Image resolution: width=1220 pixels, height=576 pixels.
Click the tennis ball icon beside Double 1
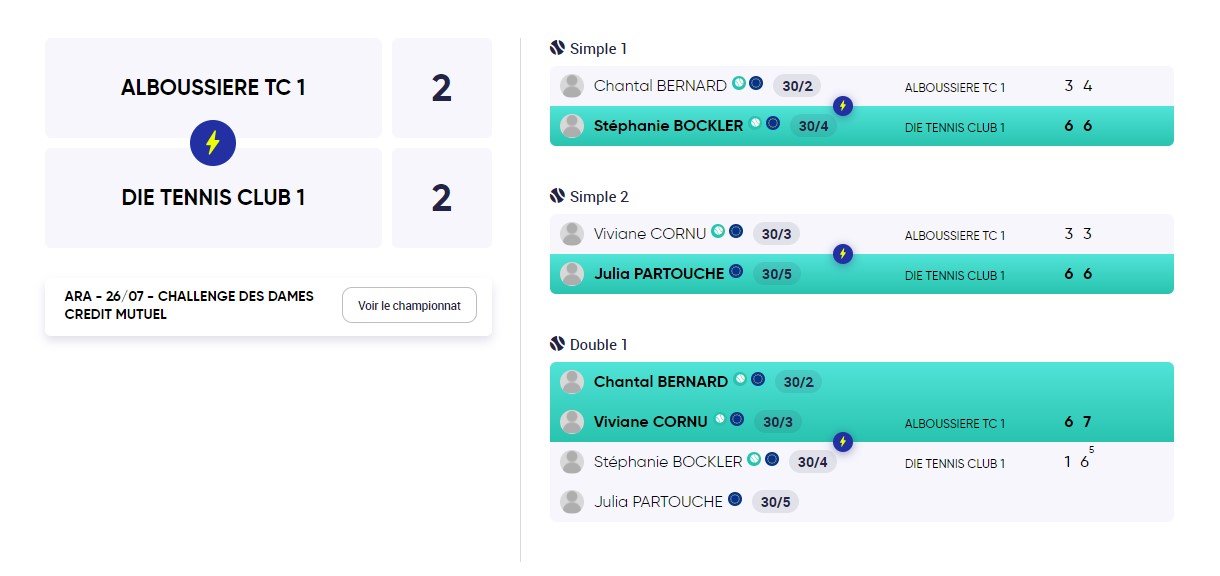coord(558,344)
